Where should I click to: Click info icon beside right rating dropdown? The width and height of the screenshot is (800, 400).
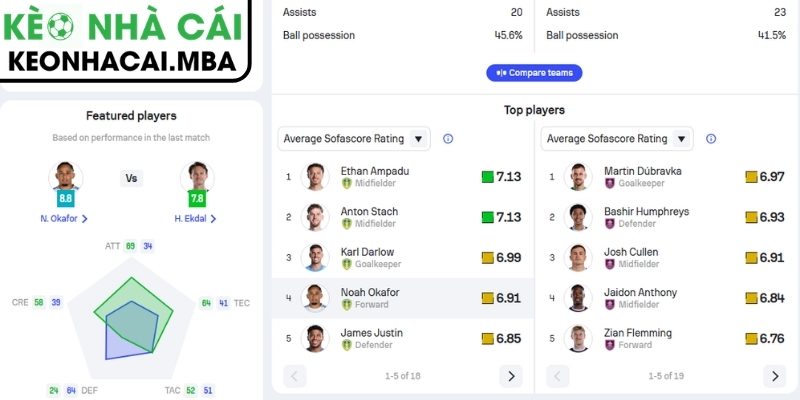(711, 139)
